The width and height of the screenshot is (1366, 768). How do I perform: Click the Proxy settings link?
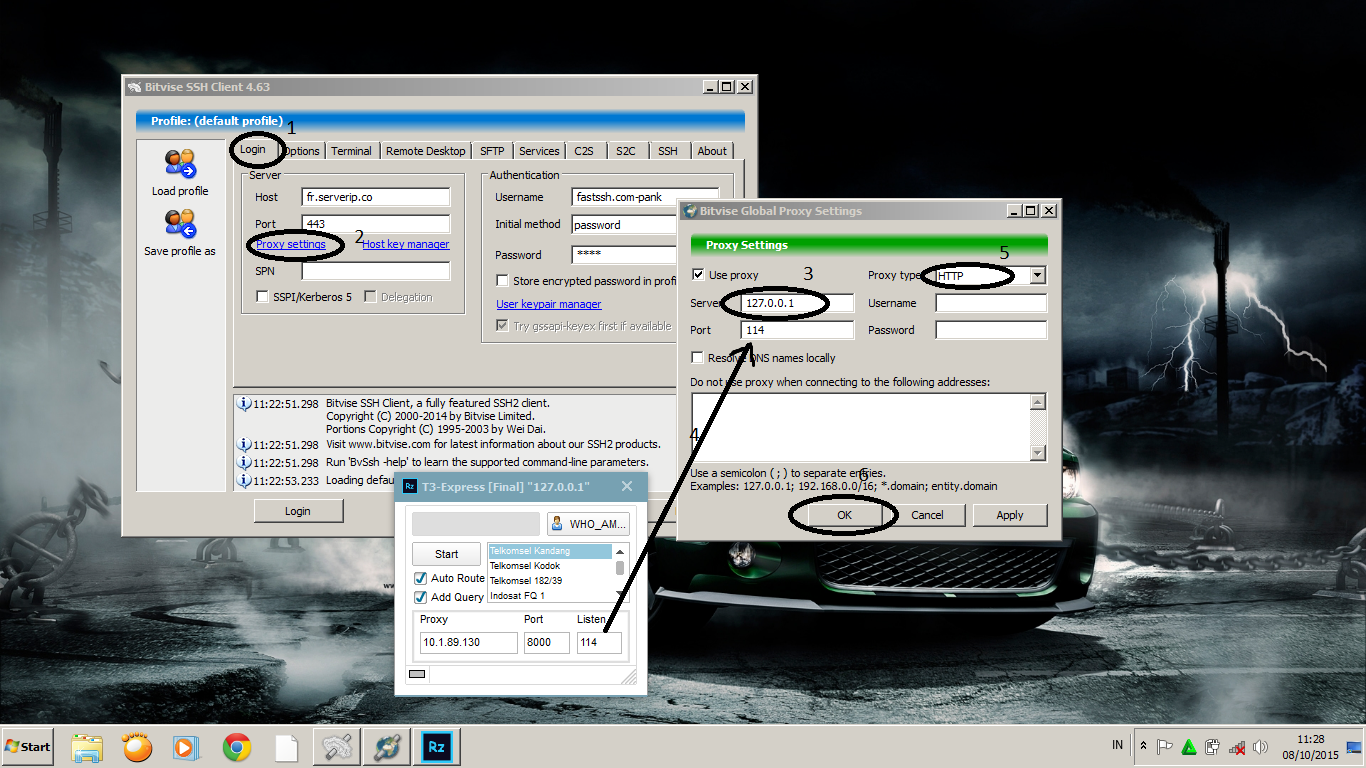click(x=291, y=244)
